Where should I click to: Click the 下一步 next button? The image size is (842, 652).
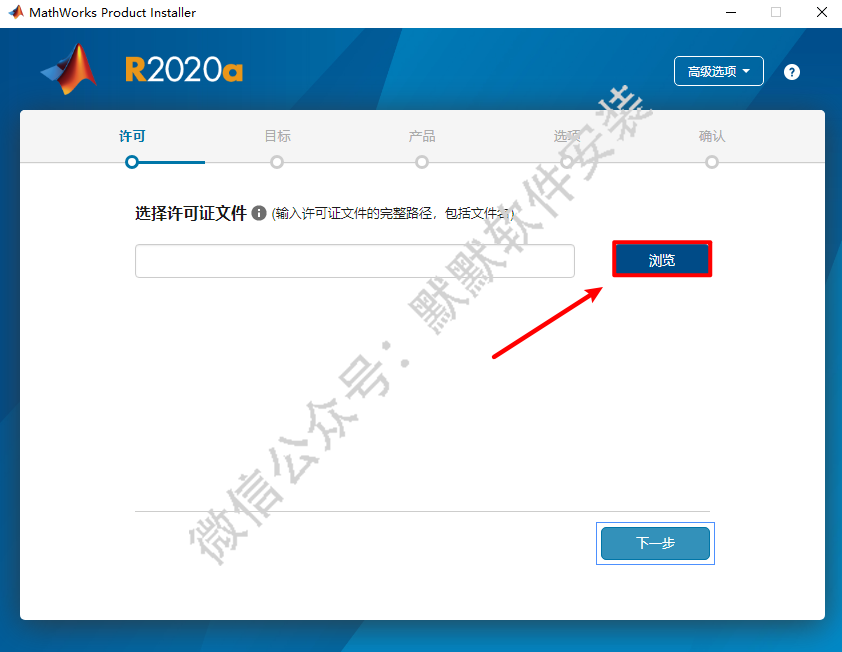click(x=655, y=543)
